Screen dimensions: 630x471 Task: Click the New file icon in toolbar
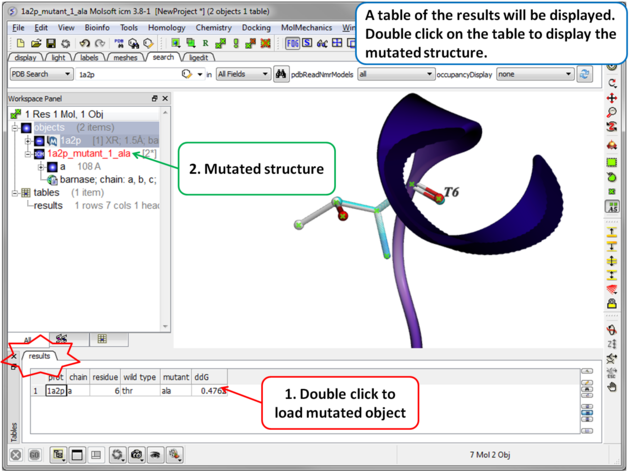[x=20, y=44]
